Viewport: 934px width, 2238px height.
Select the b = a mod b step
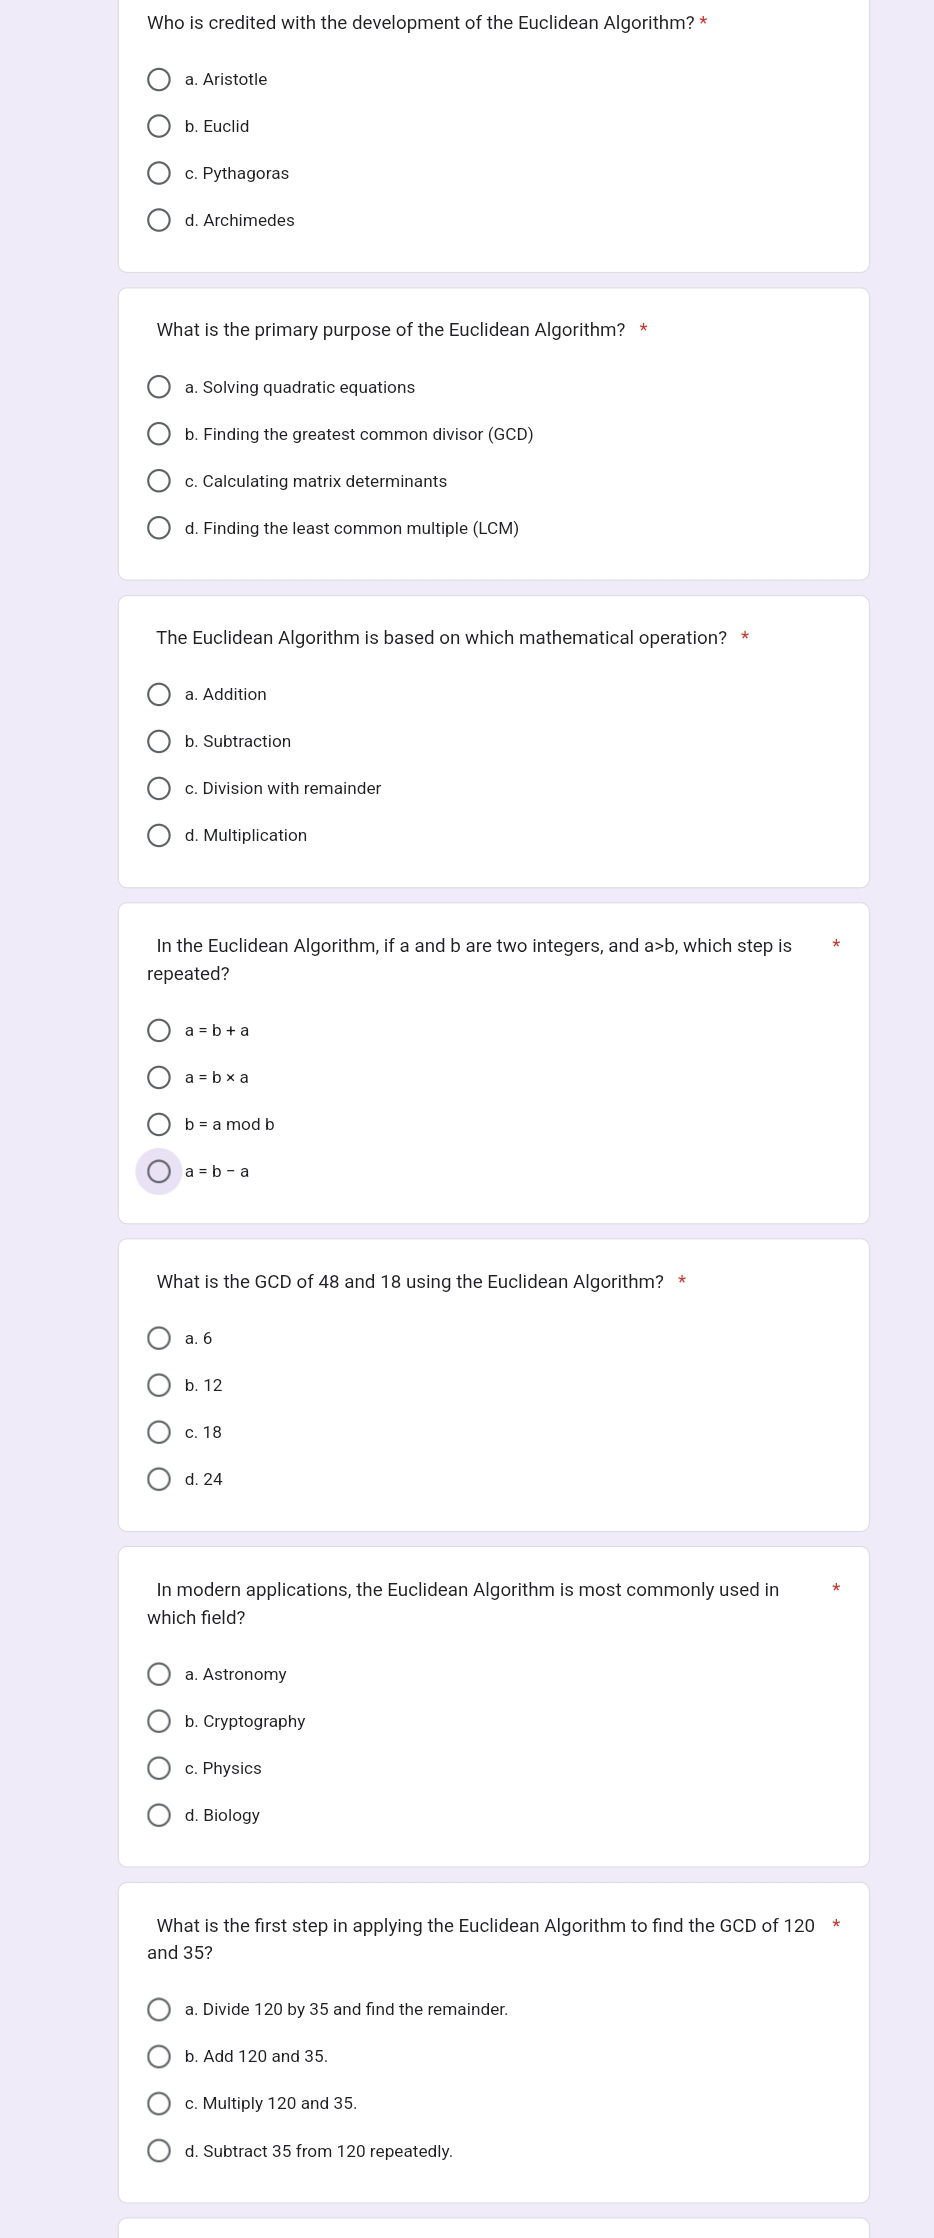pyautogui.click(x=159, y=1124)
